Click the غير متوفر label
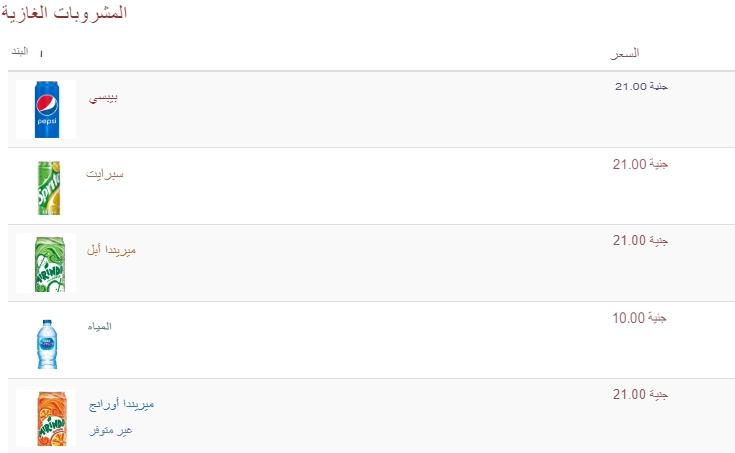The height and width of the screenshot is (453, 735). point(111,430)
